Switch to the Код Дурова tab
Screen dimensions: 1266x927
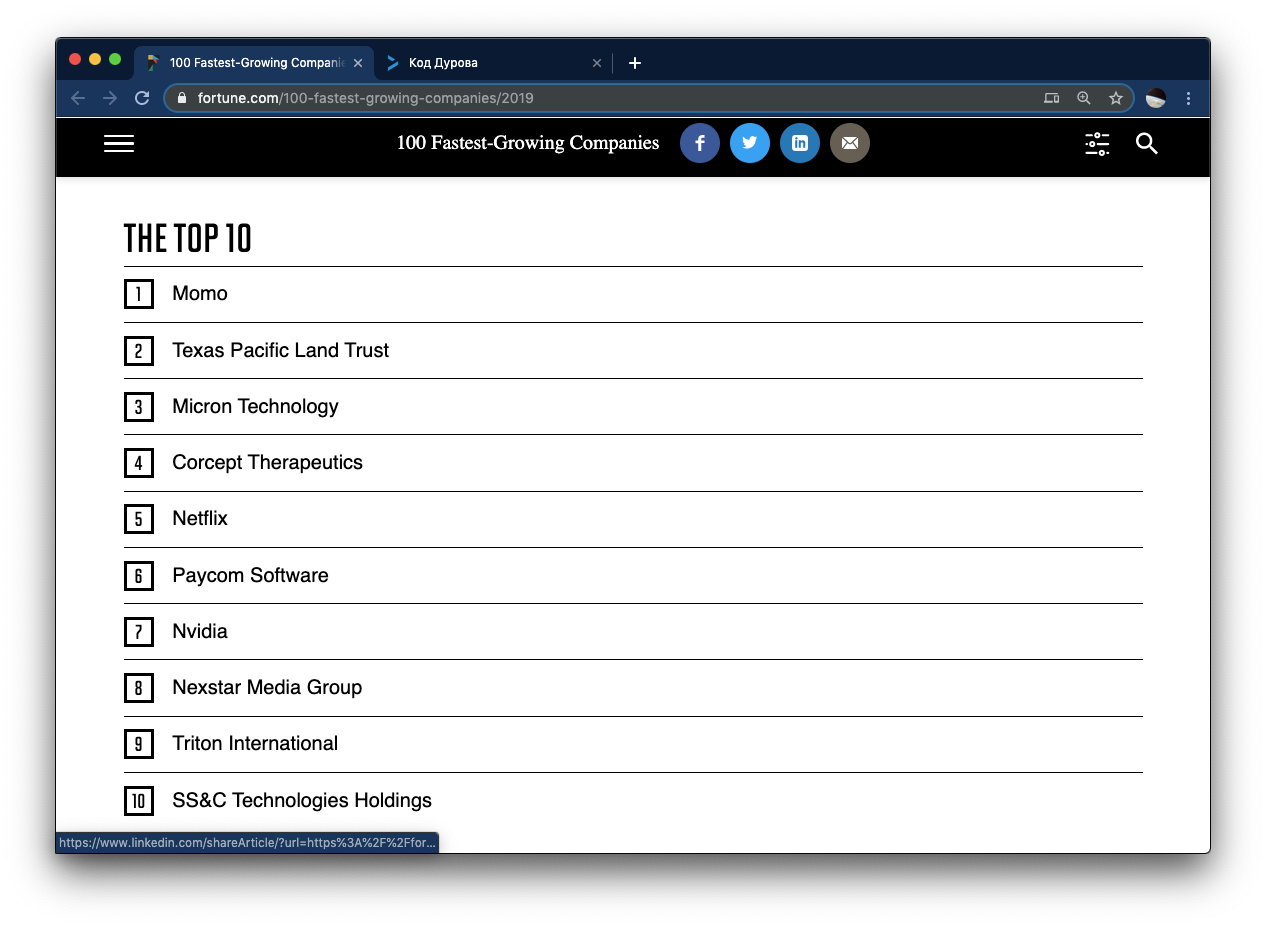494,62
